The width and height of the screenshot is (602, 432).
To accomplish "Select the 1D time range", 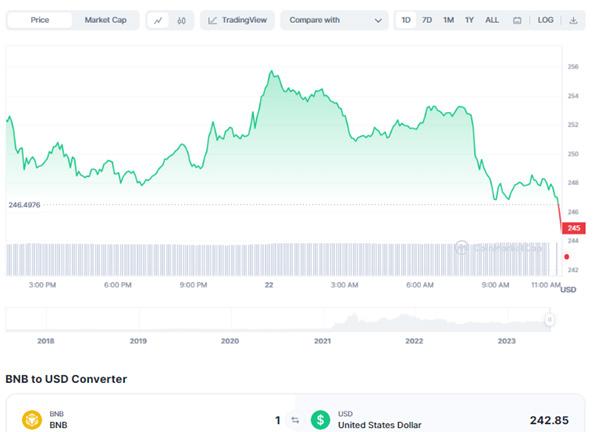I will tap(406, 20).
